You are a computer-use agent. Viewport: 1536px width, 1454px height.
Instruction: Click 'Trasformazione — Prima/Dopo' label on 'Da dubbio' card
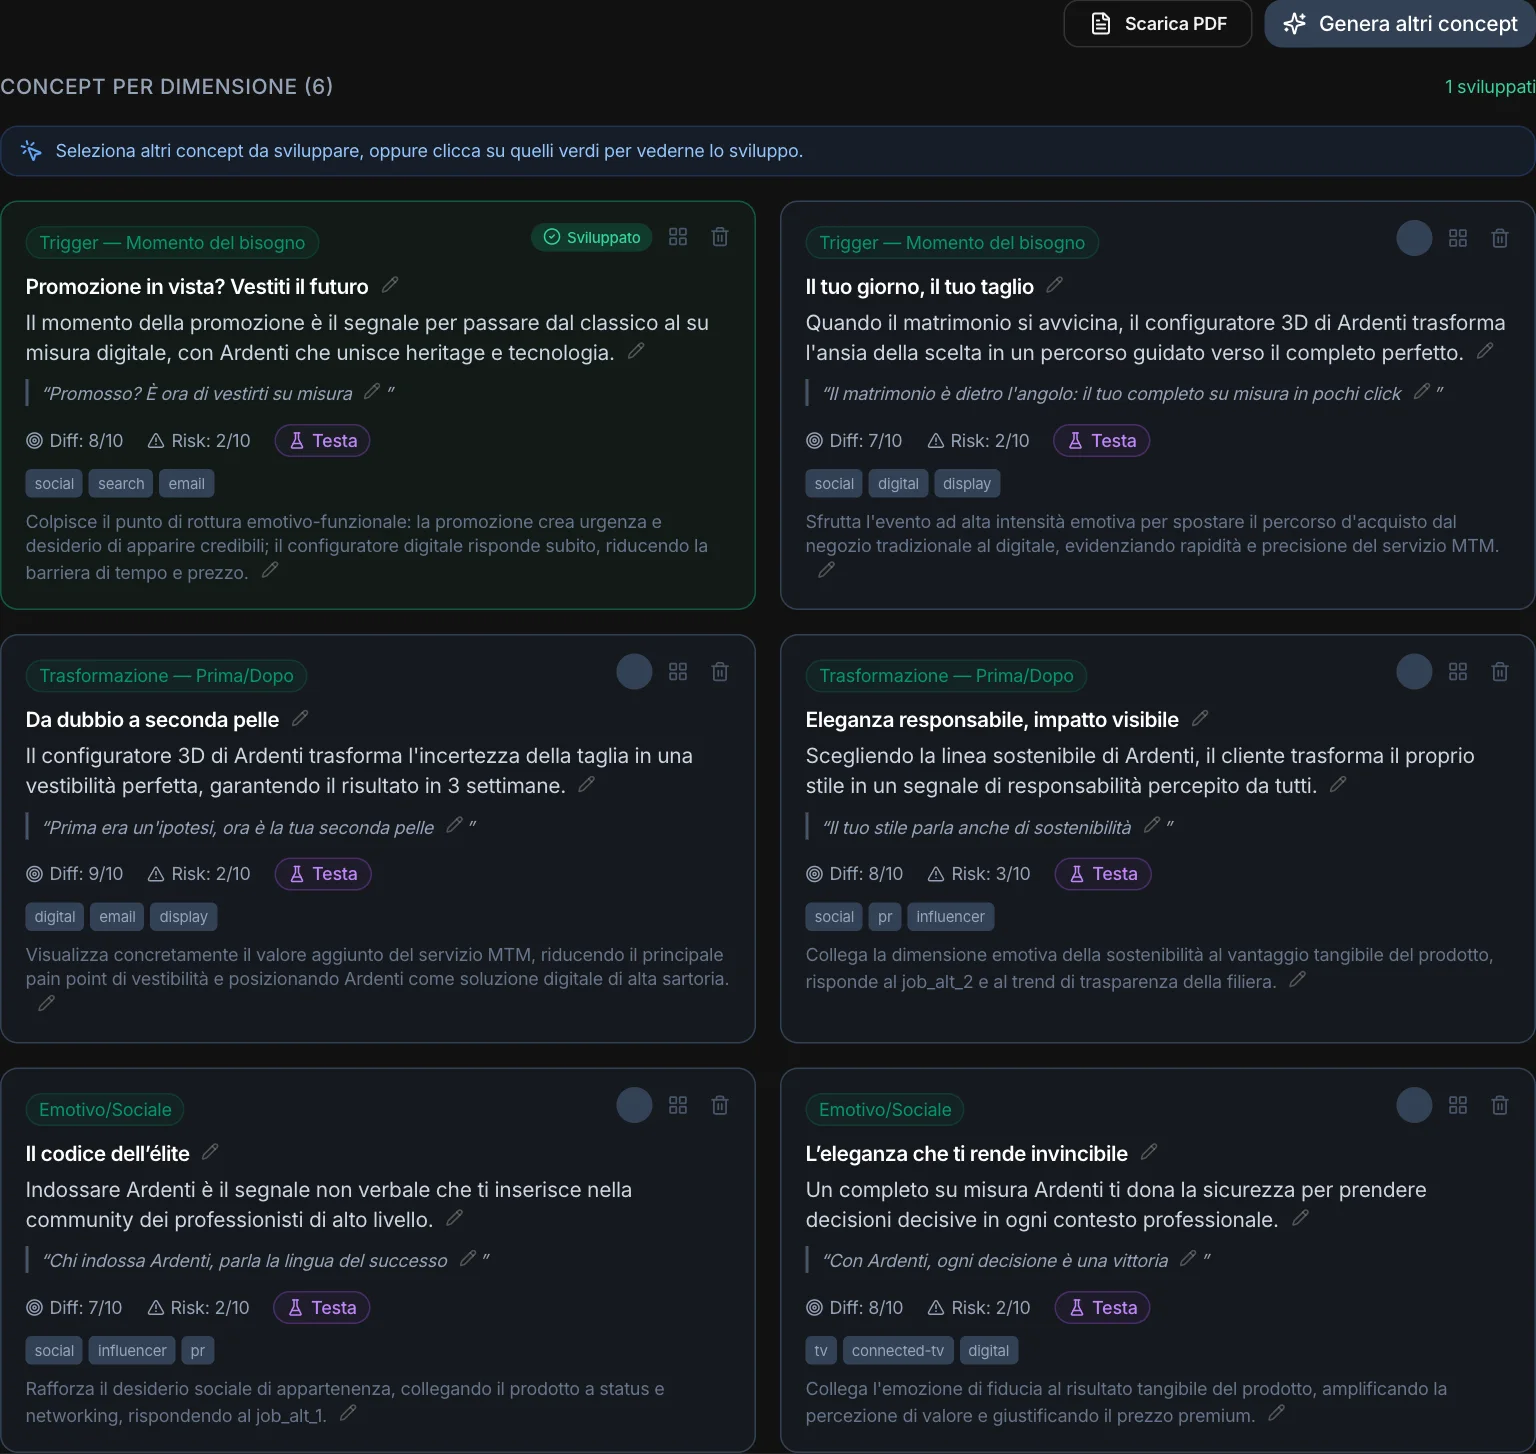pyautogui.click(x=166, y=676)
